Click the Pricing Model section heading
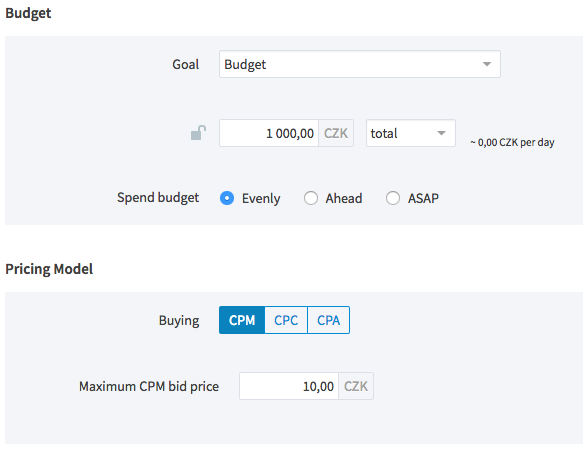The width and height of the screenshot is (583, 454). click(49, 269)
